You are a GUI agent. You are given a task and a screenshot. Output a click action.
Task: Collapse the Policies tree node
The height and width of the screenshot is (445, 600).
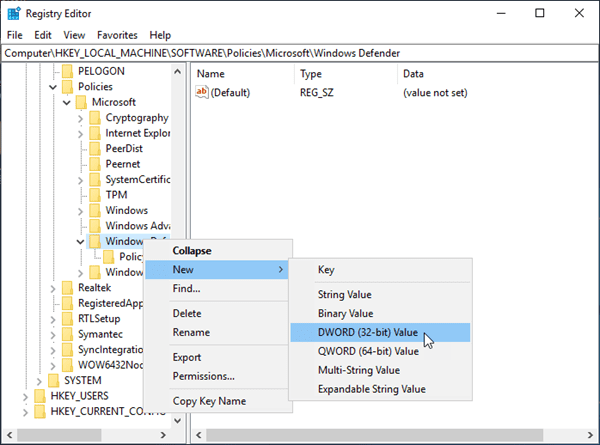(x=53, y=87)
